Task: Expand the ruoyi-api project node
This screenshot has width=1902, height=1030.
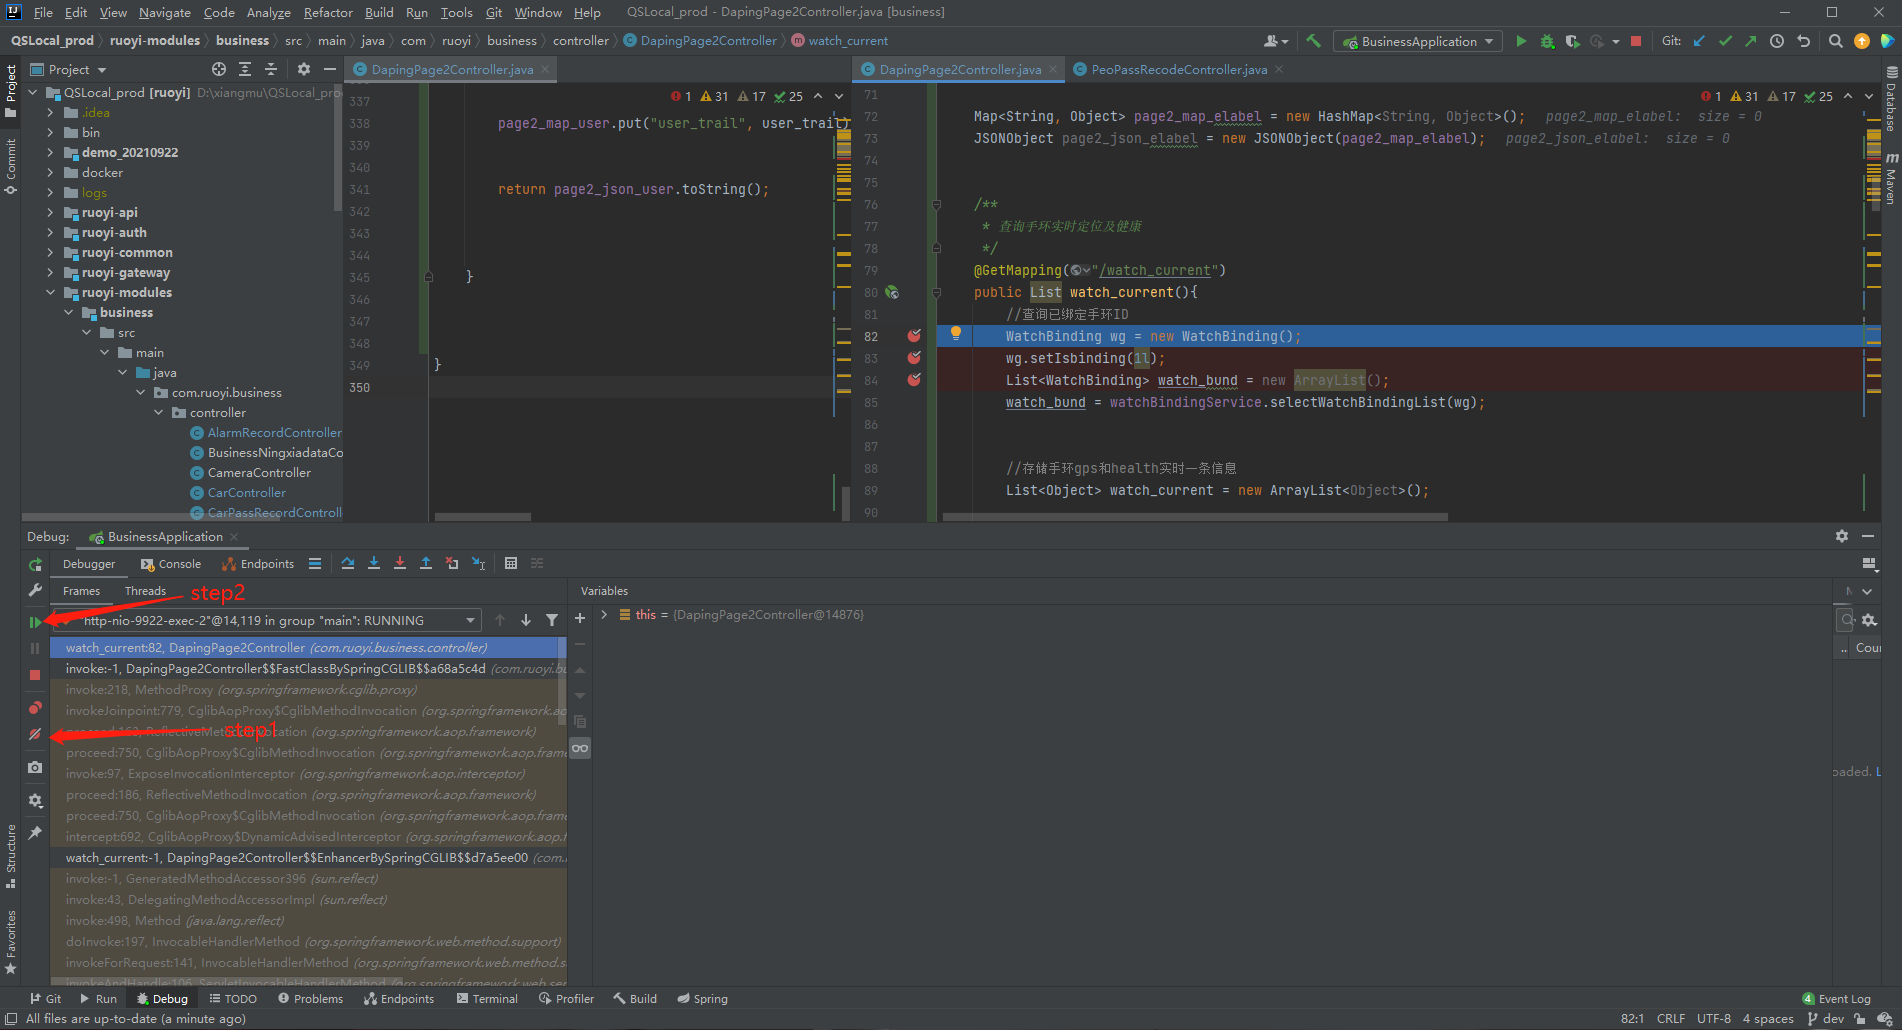Action: tap(49, 212)
